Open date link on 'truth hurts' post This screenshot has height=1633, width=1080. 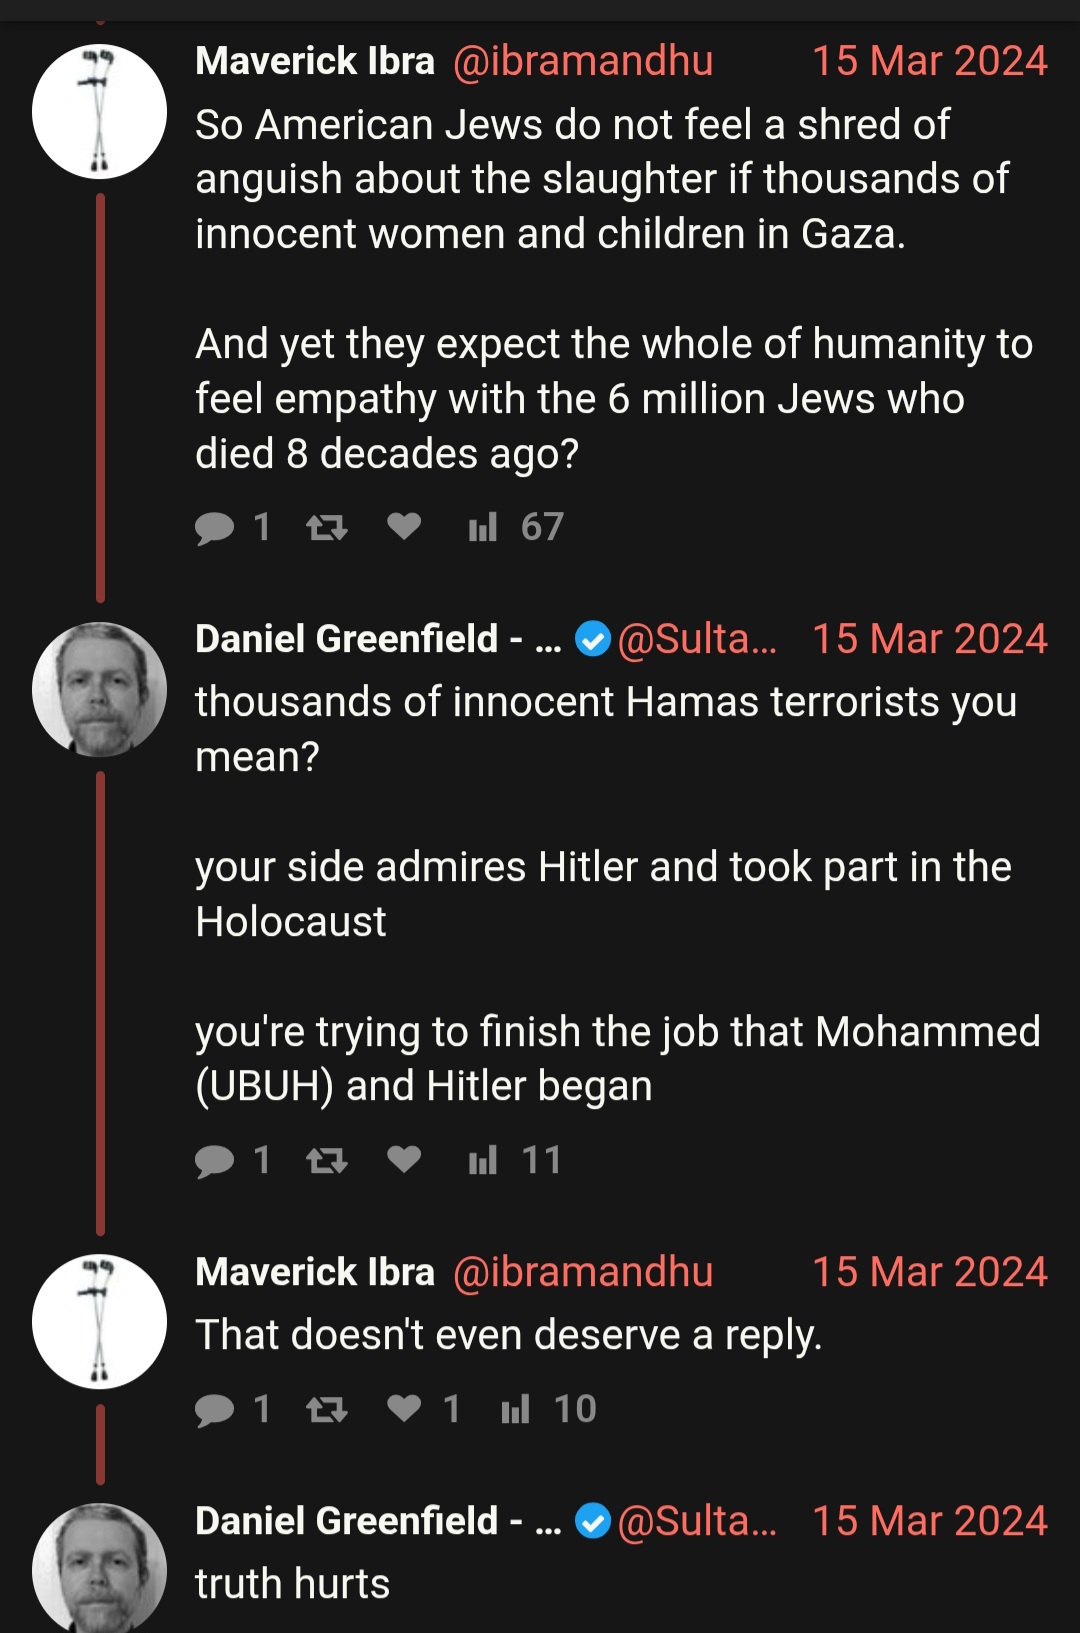929,1521
